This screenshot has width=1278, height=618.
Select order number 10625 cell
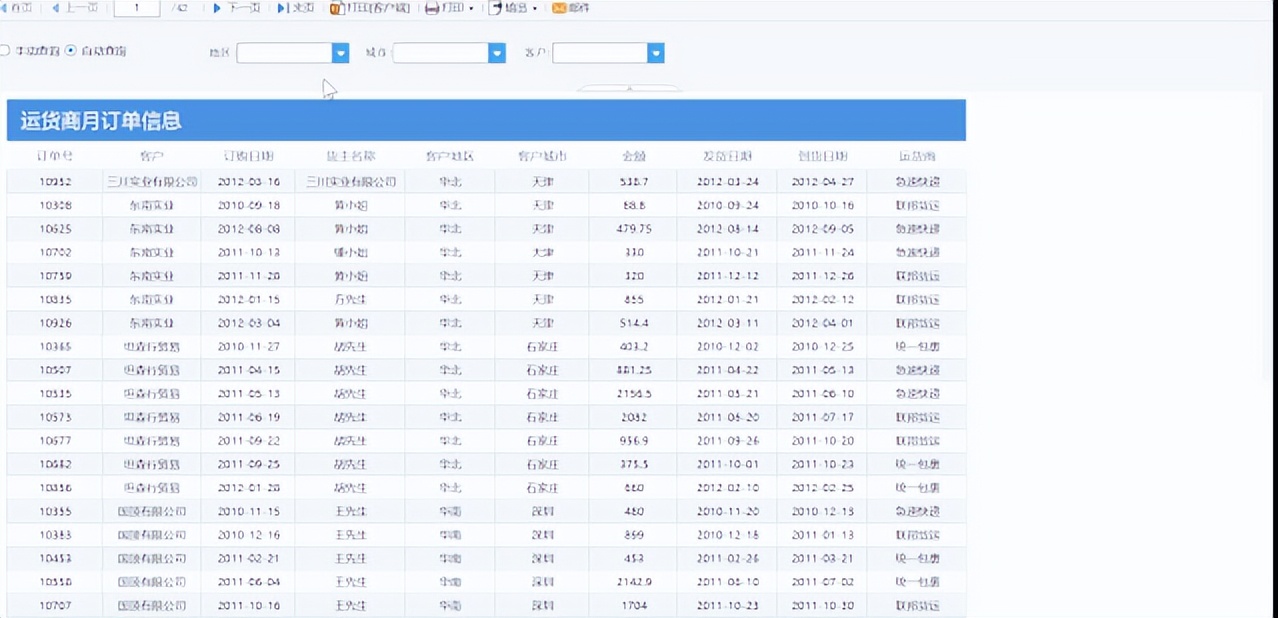(x=55, y=229)
